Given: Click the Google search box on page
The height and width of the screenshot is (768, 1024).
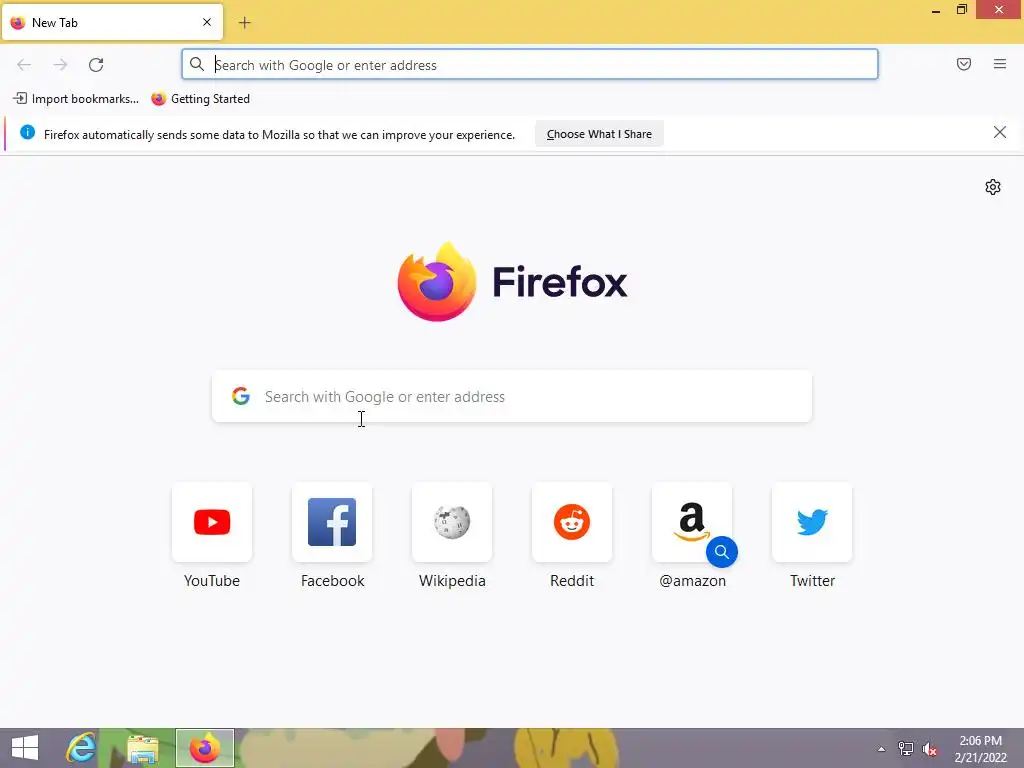Looking at the screenshot, I should [x=512, y=396].
